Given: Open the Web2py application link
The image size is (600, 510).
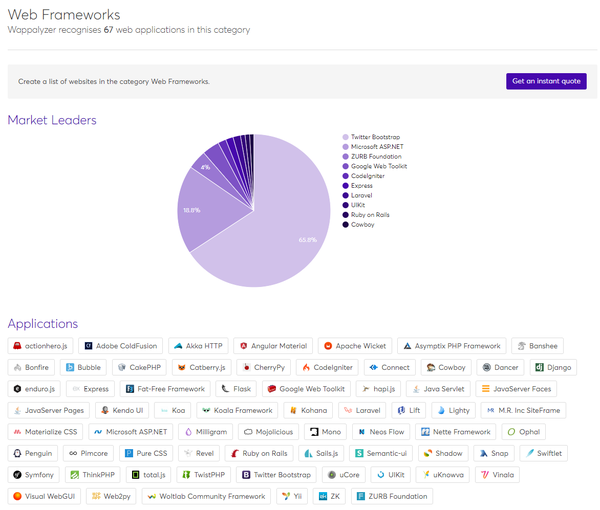Looking at the screenshot, I should coord(111,496).
